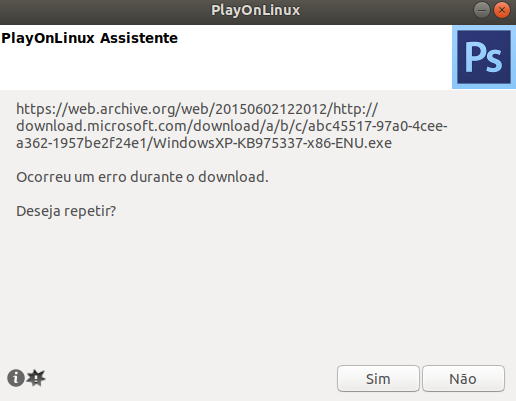This screenshot has width=516, height=401.
Task: Click the 'Deseja repetir?' question text
Action: (66, 211)
